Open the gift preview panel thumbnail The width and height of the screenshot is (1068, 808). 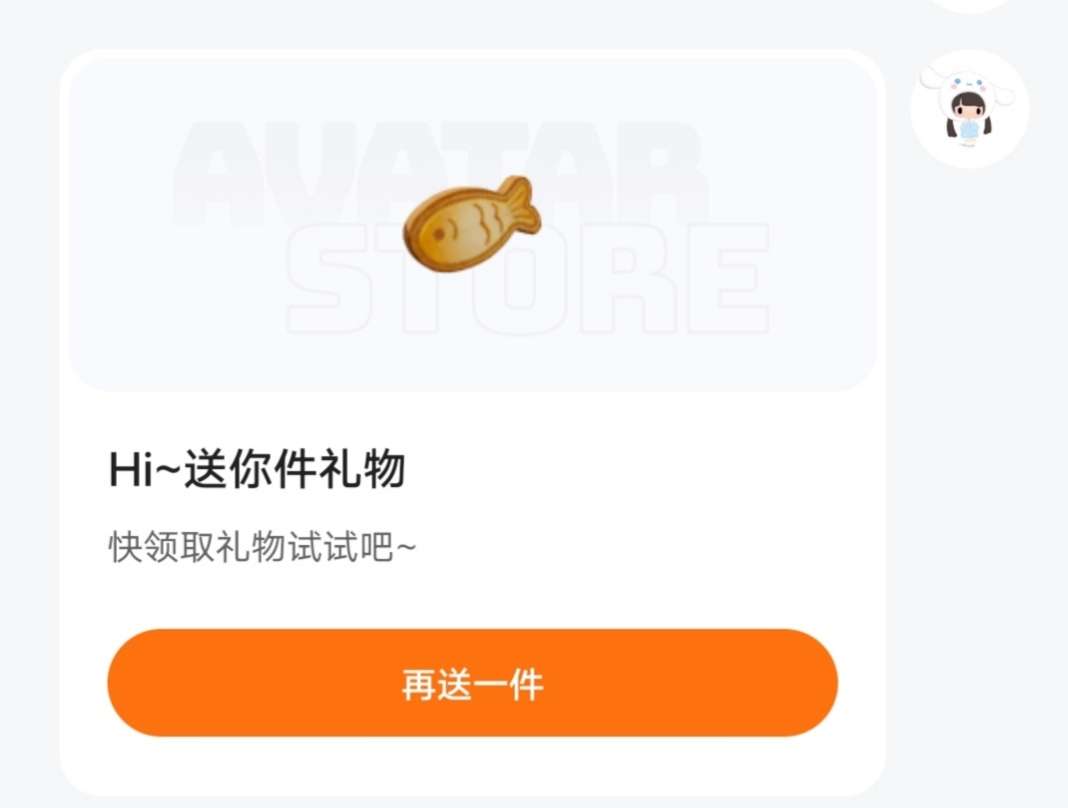click(x=472, y=225)
